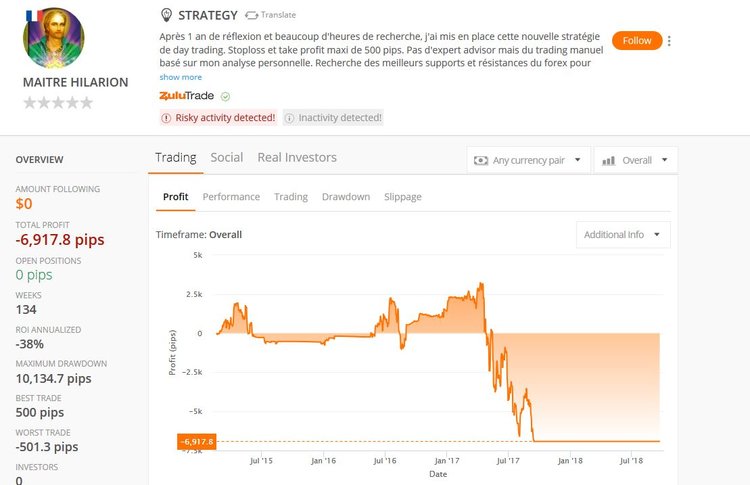
Task: Click the Inactivity detected info icon
Action: pos(290,118)
